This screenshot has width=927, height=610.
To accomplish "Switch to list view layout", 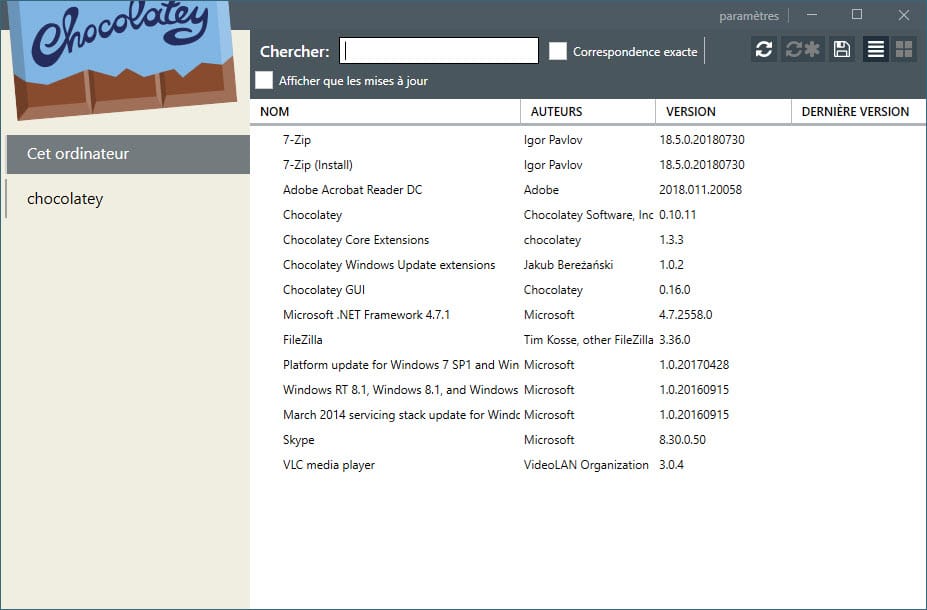I will click(876, 49).
